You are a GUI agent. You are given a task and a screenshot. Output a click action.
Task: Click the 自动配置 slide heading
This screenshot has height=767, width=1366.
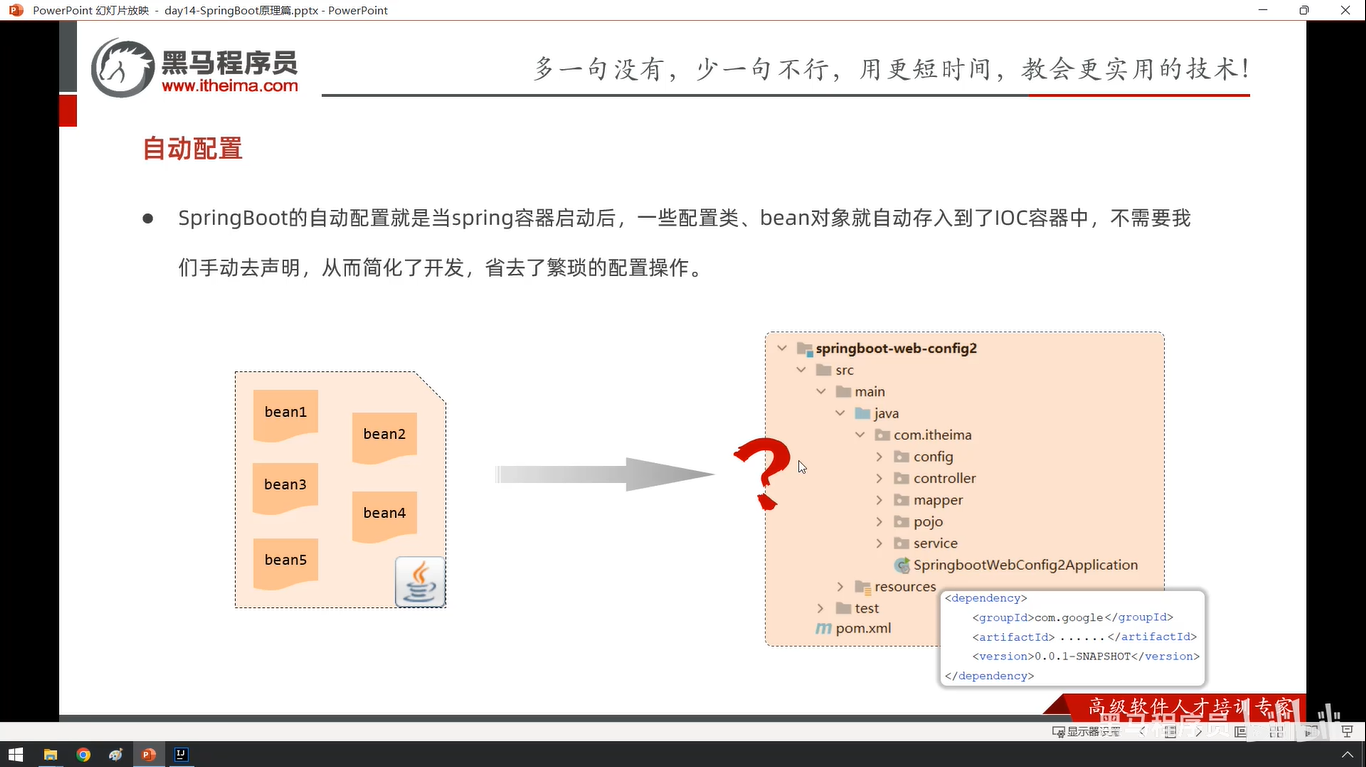tap(193, 149)
